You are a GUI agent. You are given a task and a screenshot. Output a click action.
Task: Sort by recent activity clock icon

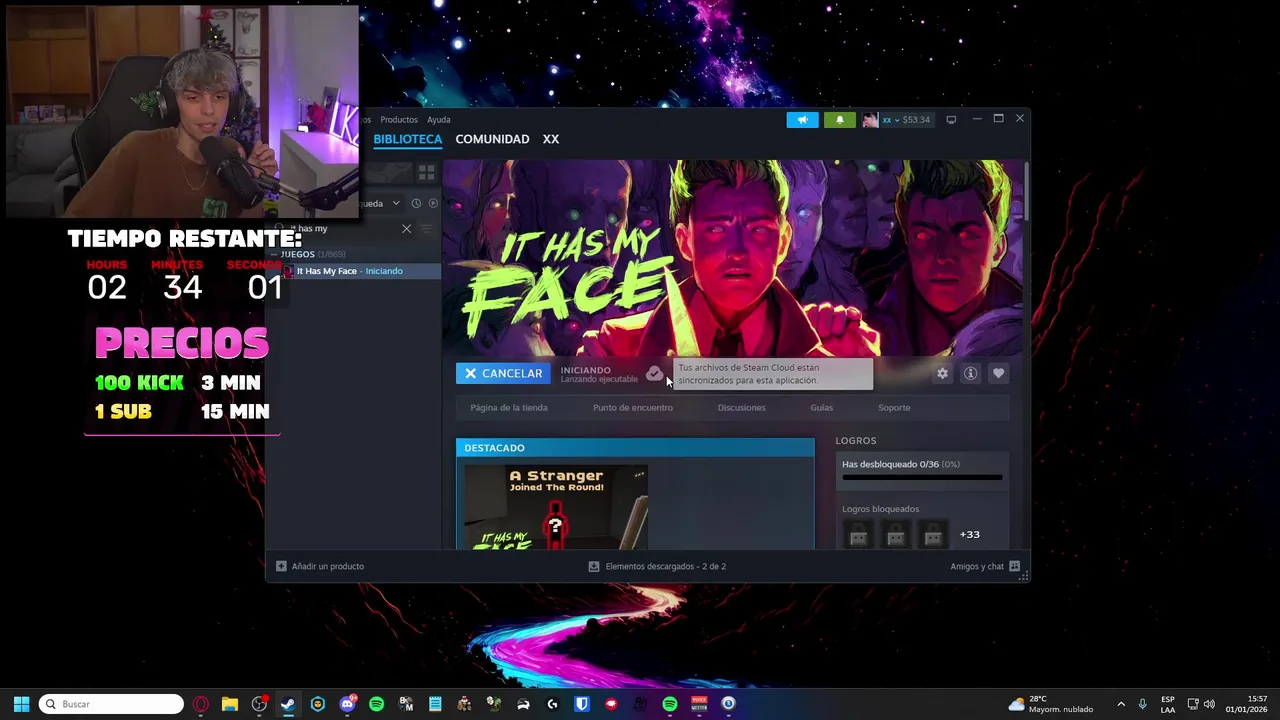pyautogui.click(x=416, y=203)
